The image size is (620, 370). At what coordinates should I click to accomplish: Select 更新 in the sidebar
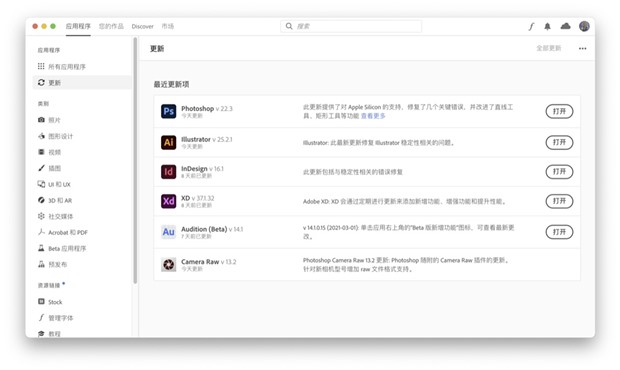pos(82,82)
